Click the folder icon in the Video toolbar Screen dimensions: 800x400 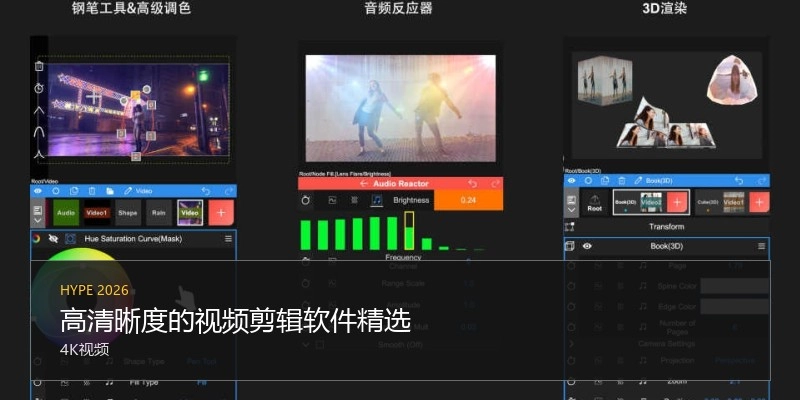pyautogui.click(x=110, y=191)
